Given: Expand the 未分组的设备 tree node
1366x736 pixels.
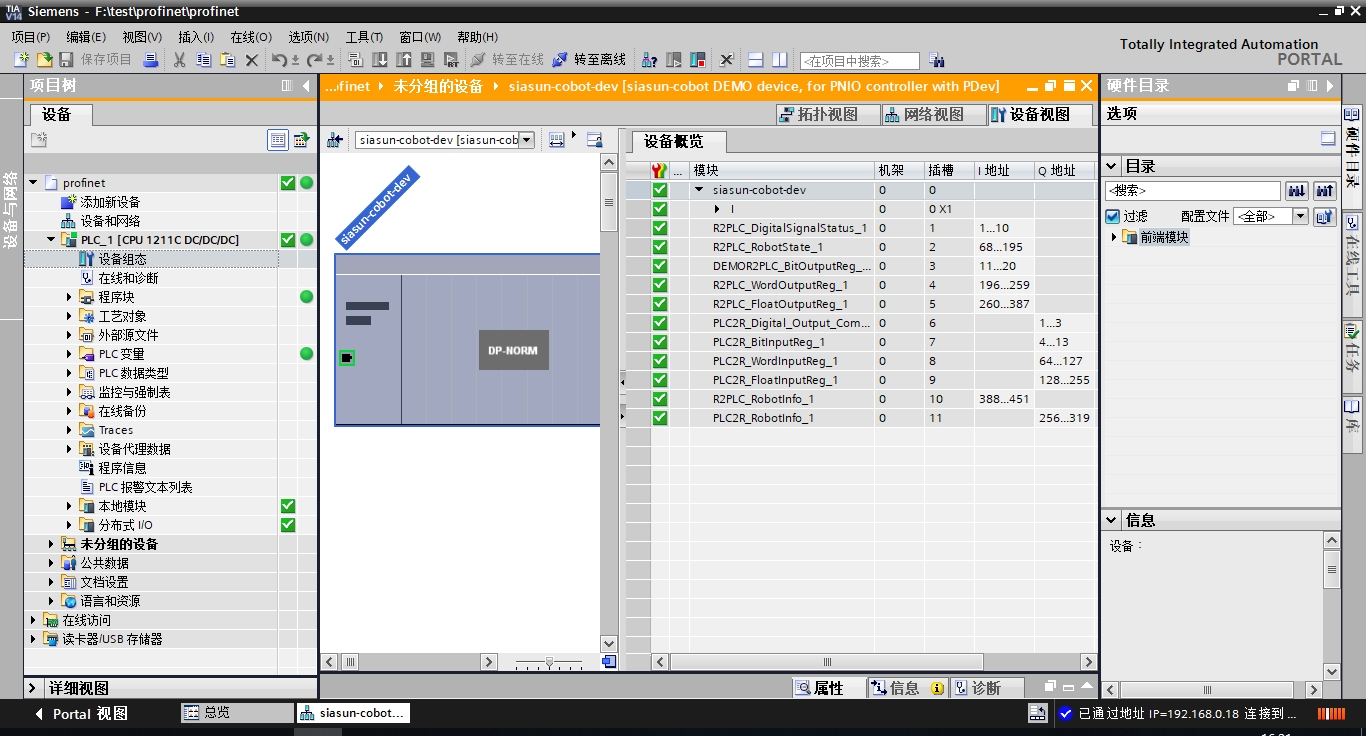Looking at the screenshot, I should click(x=52, y=544).
